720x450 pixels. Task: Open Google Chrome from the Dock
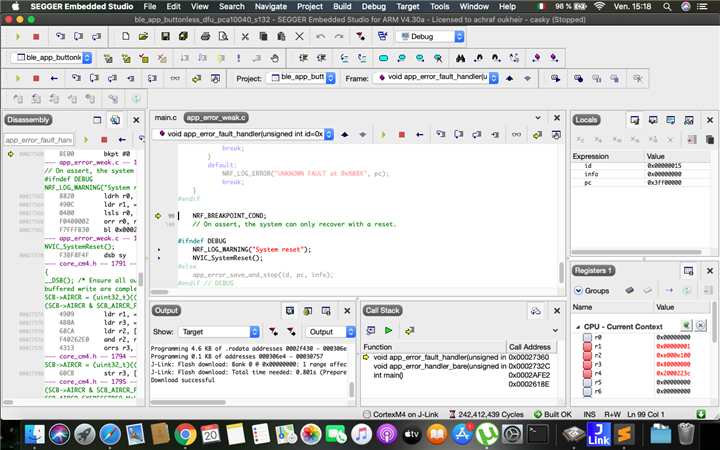point(186,433)
